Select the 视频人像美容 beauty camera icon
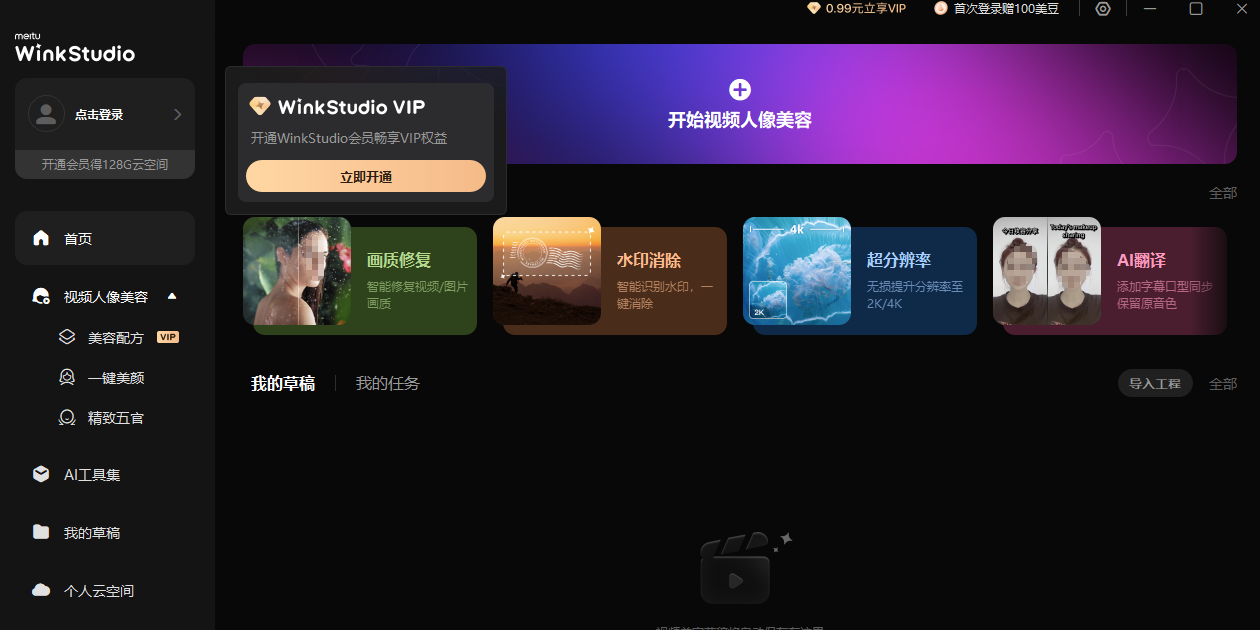The height and width of the screenshot is (630, 1260). [41, 296]
